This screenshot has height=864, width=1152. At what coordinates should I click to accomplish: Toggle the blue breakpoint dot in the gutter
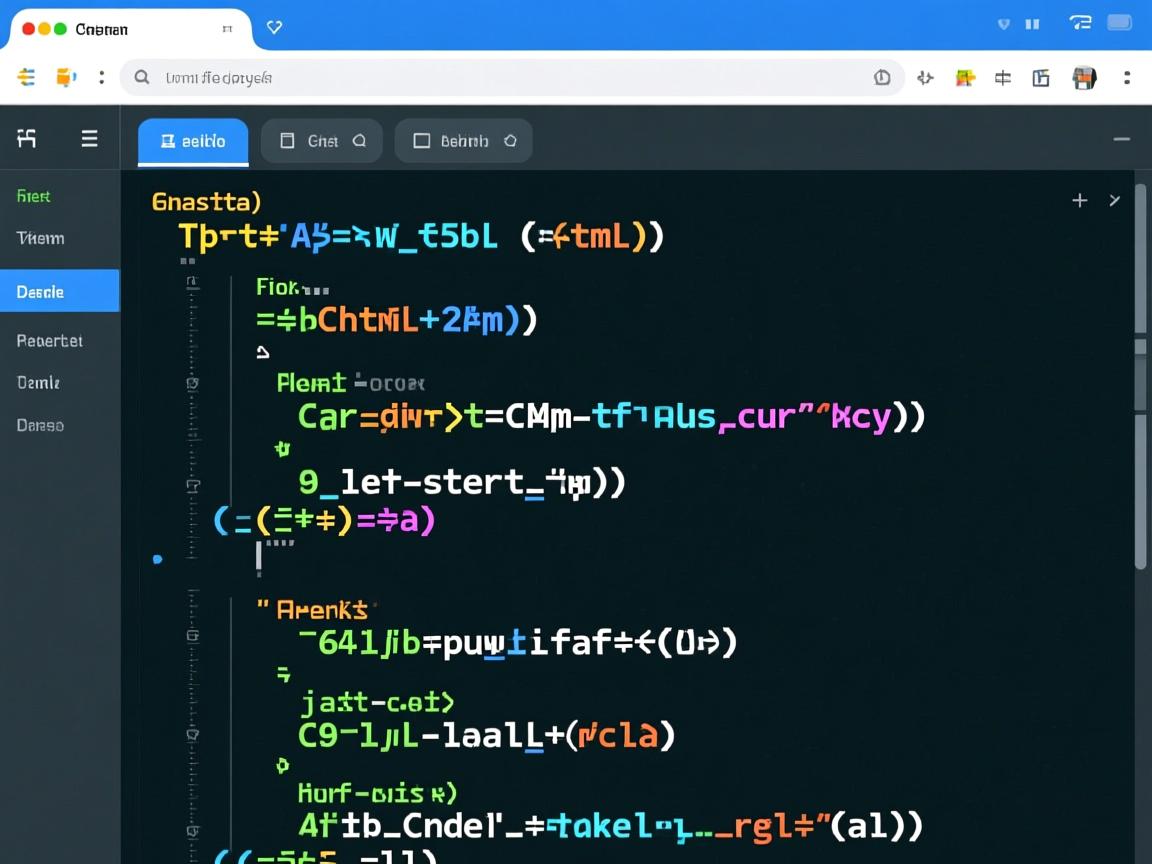[157, 559]
